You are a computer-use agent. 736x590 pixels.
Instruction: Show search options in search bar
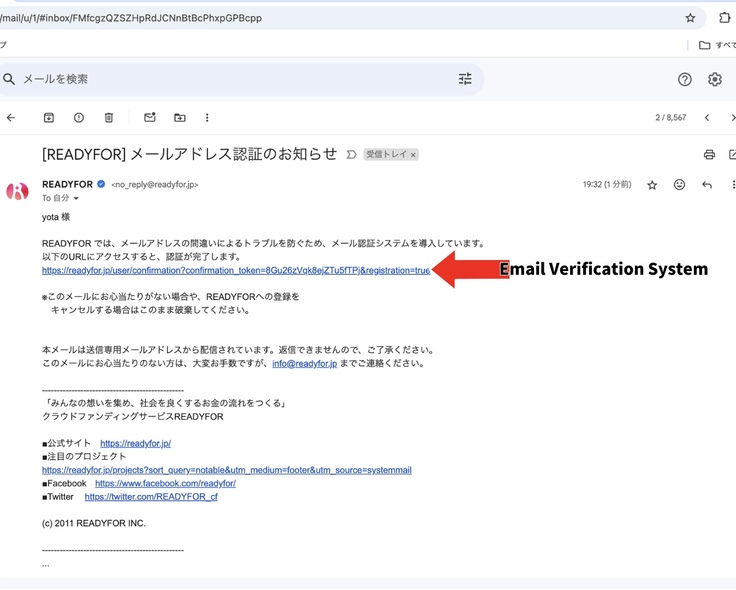pyautogui.click(x=465, y=79)
